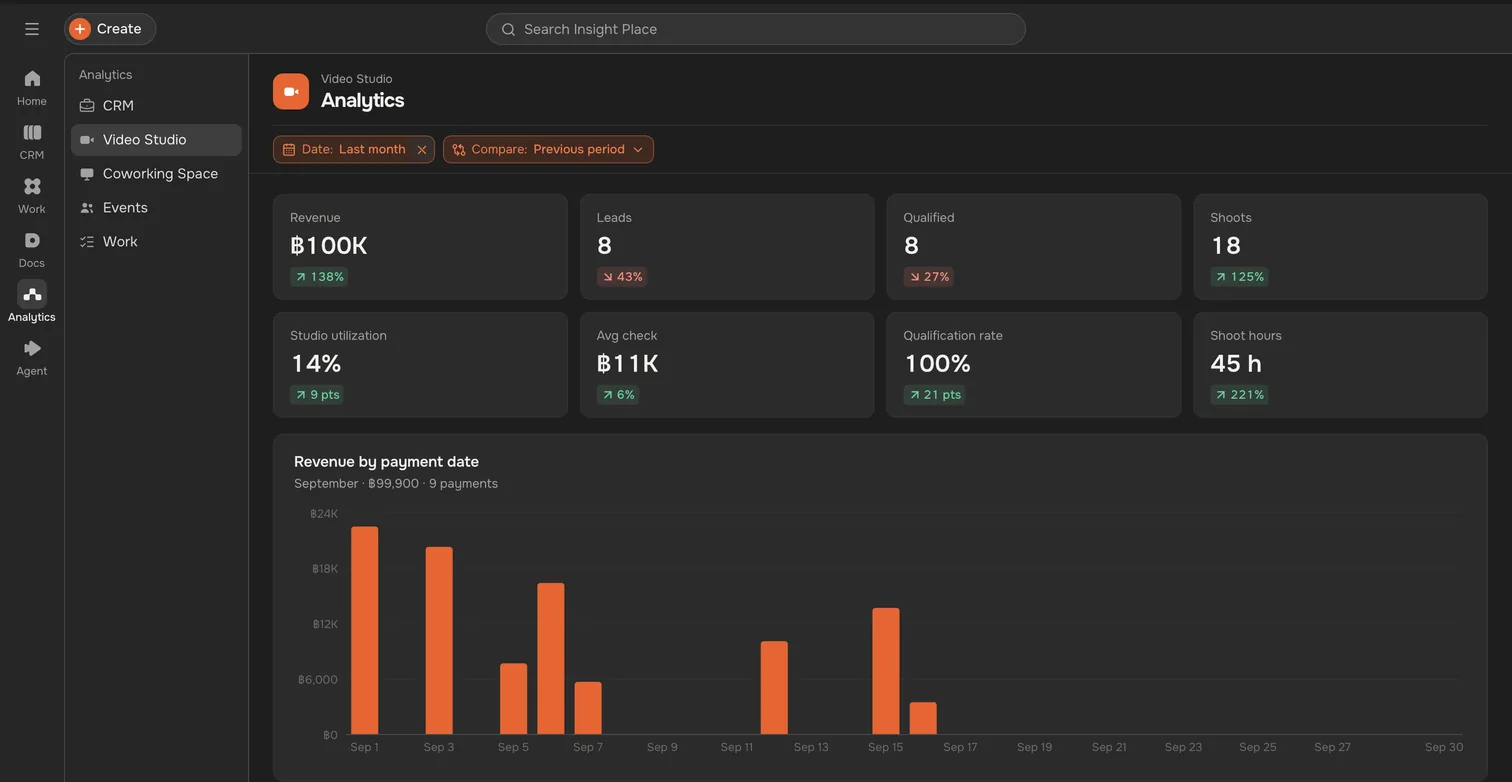Click the Sep 3 revenue bar
The image size is (1512, 782).
pos(439,641)
